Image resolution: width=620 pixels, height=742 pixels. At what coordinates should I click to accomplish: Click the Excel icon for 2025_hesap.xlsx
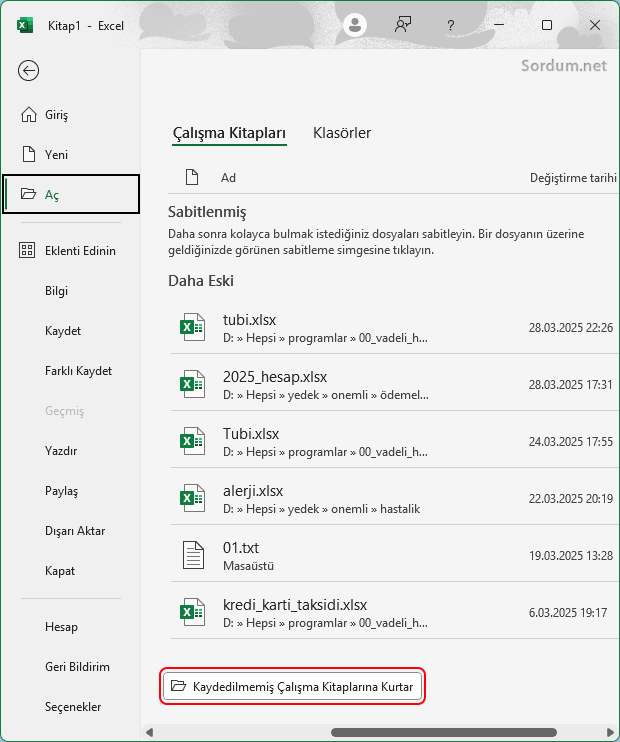click(192, 384)
